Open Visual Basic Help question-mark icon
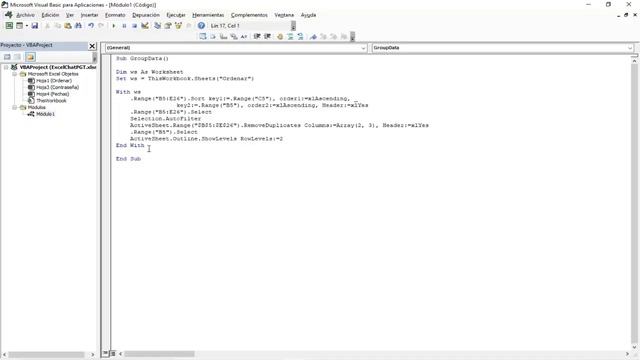Viewport: 640px width, 360px height. 201,26
